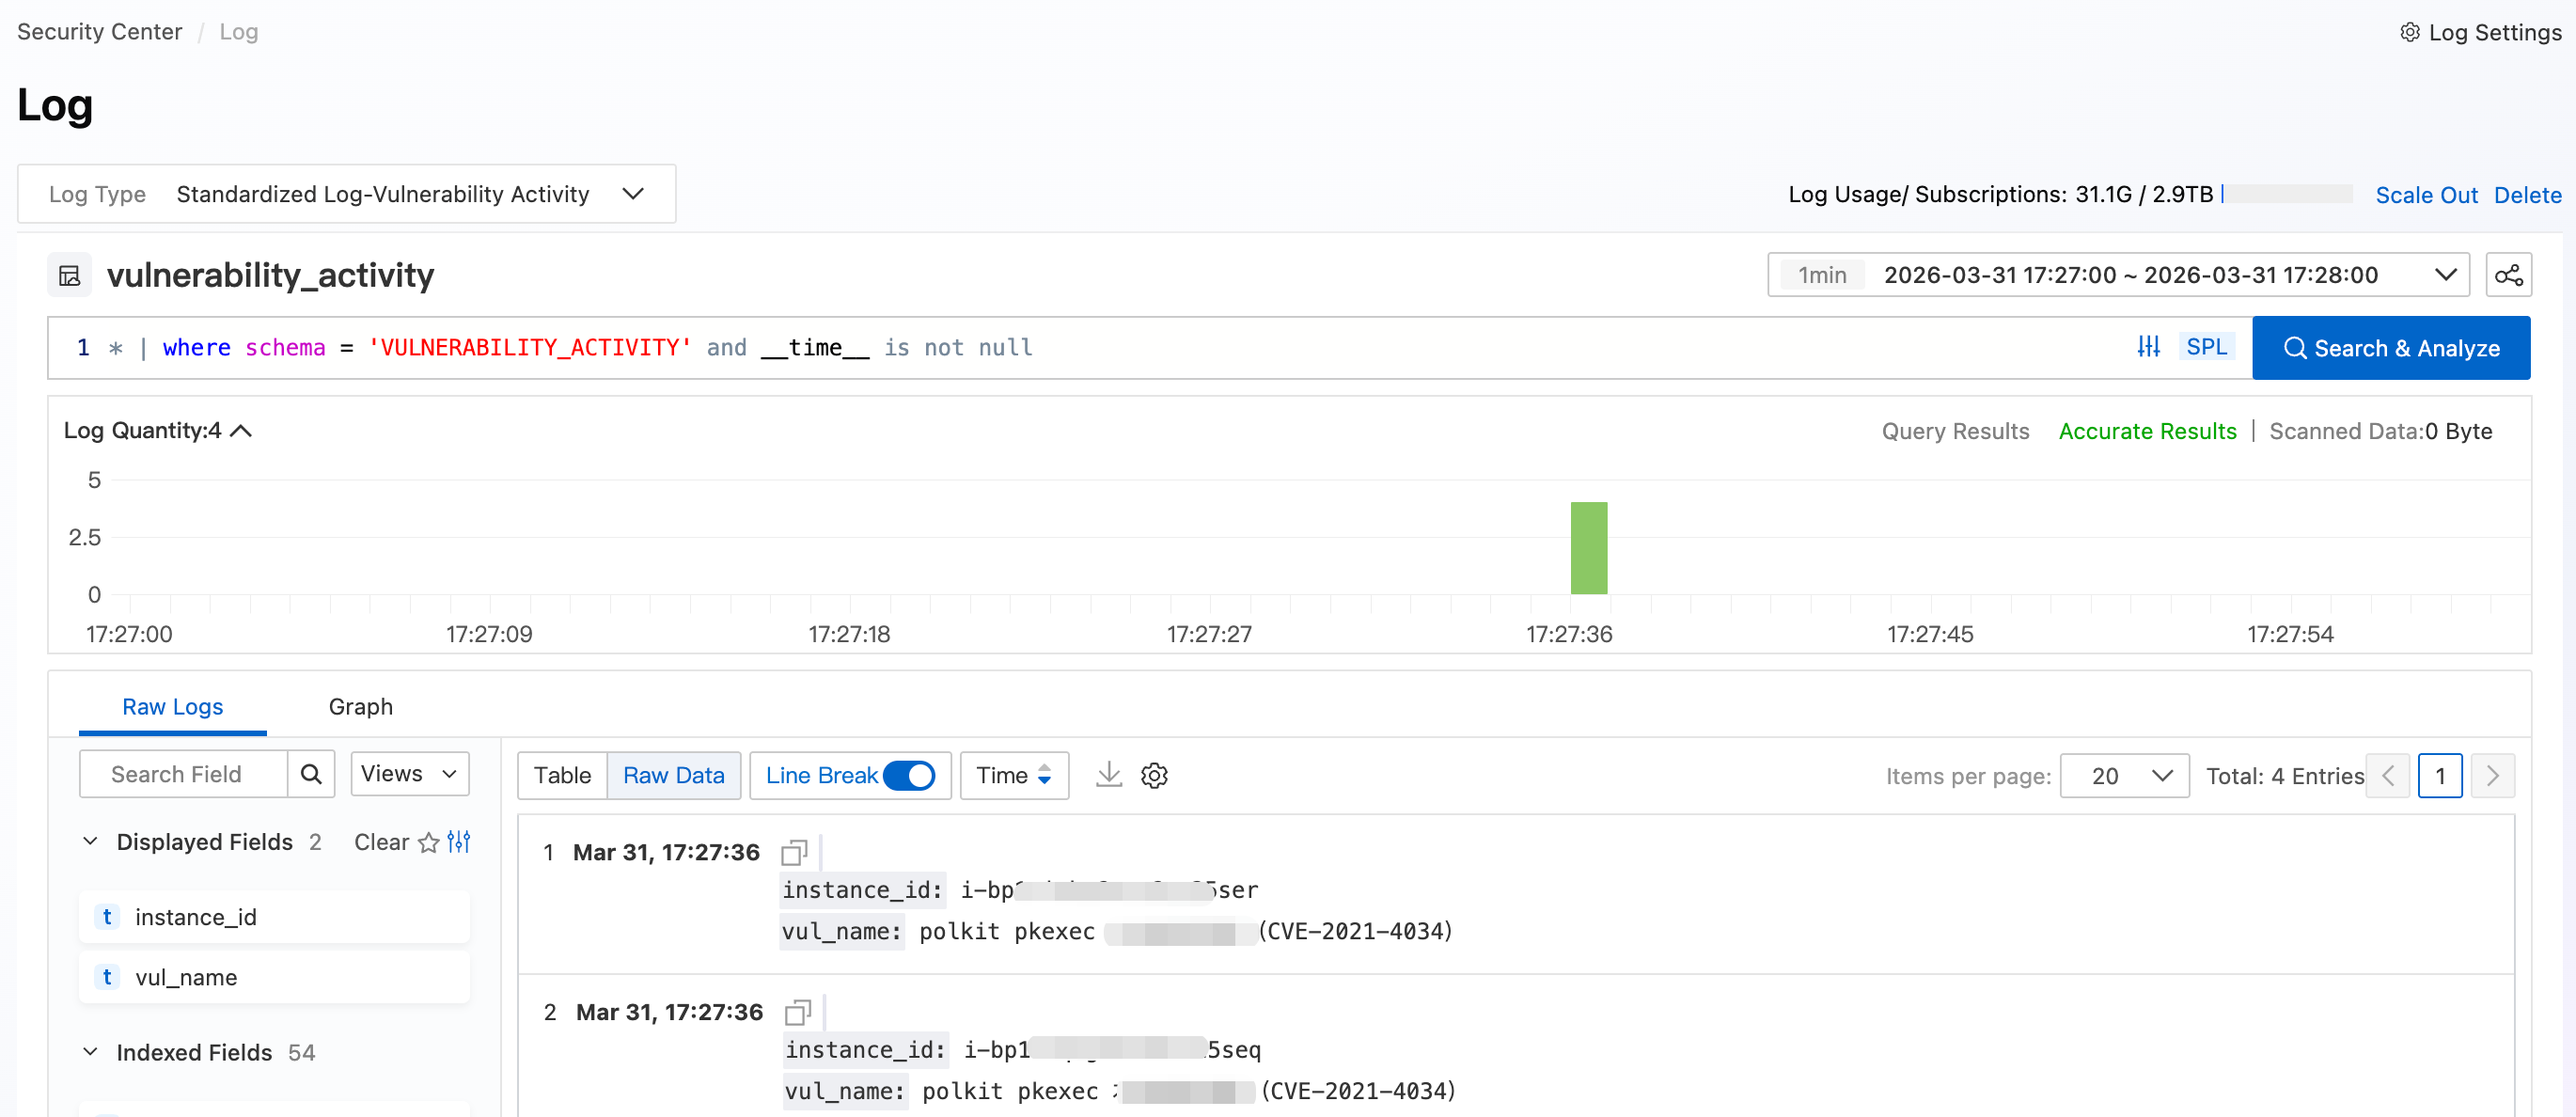Click the green histogram bar at 17:27:36

tap(1588, 548)
